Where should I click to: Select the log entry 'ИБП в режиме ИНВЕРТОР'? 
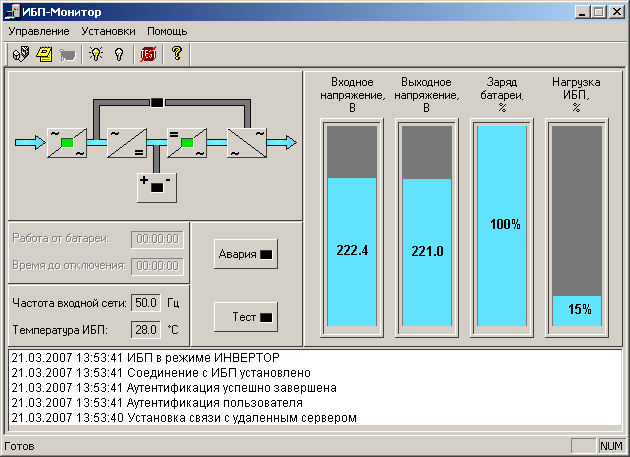point(144,357)
